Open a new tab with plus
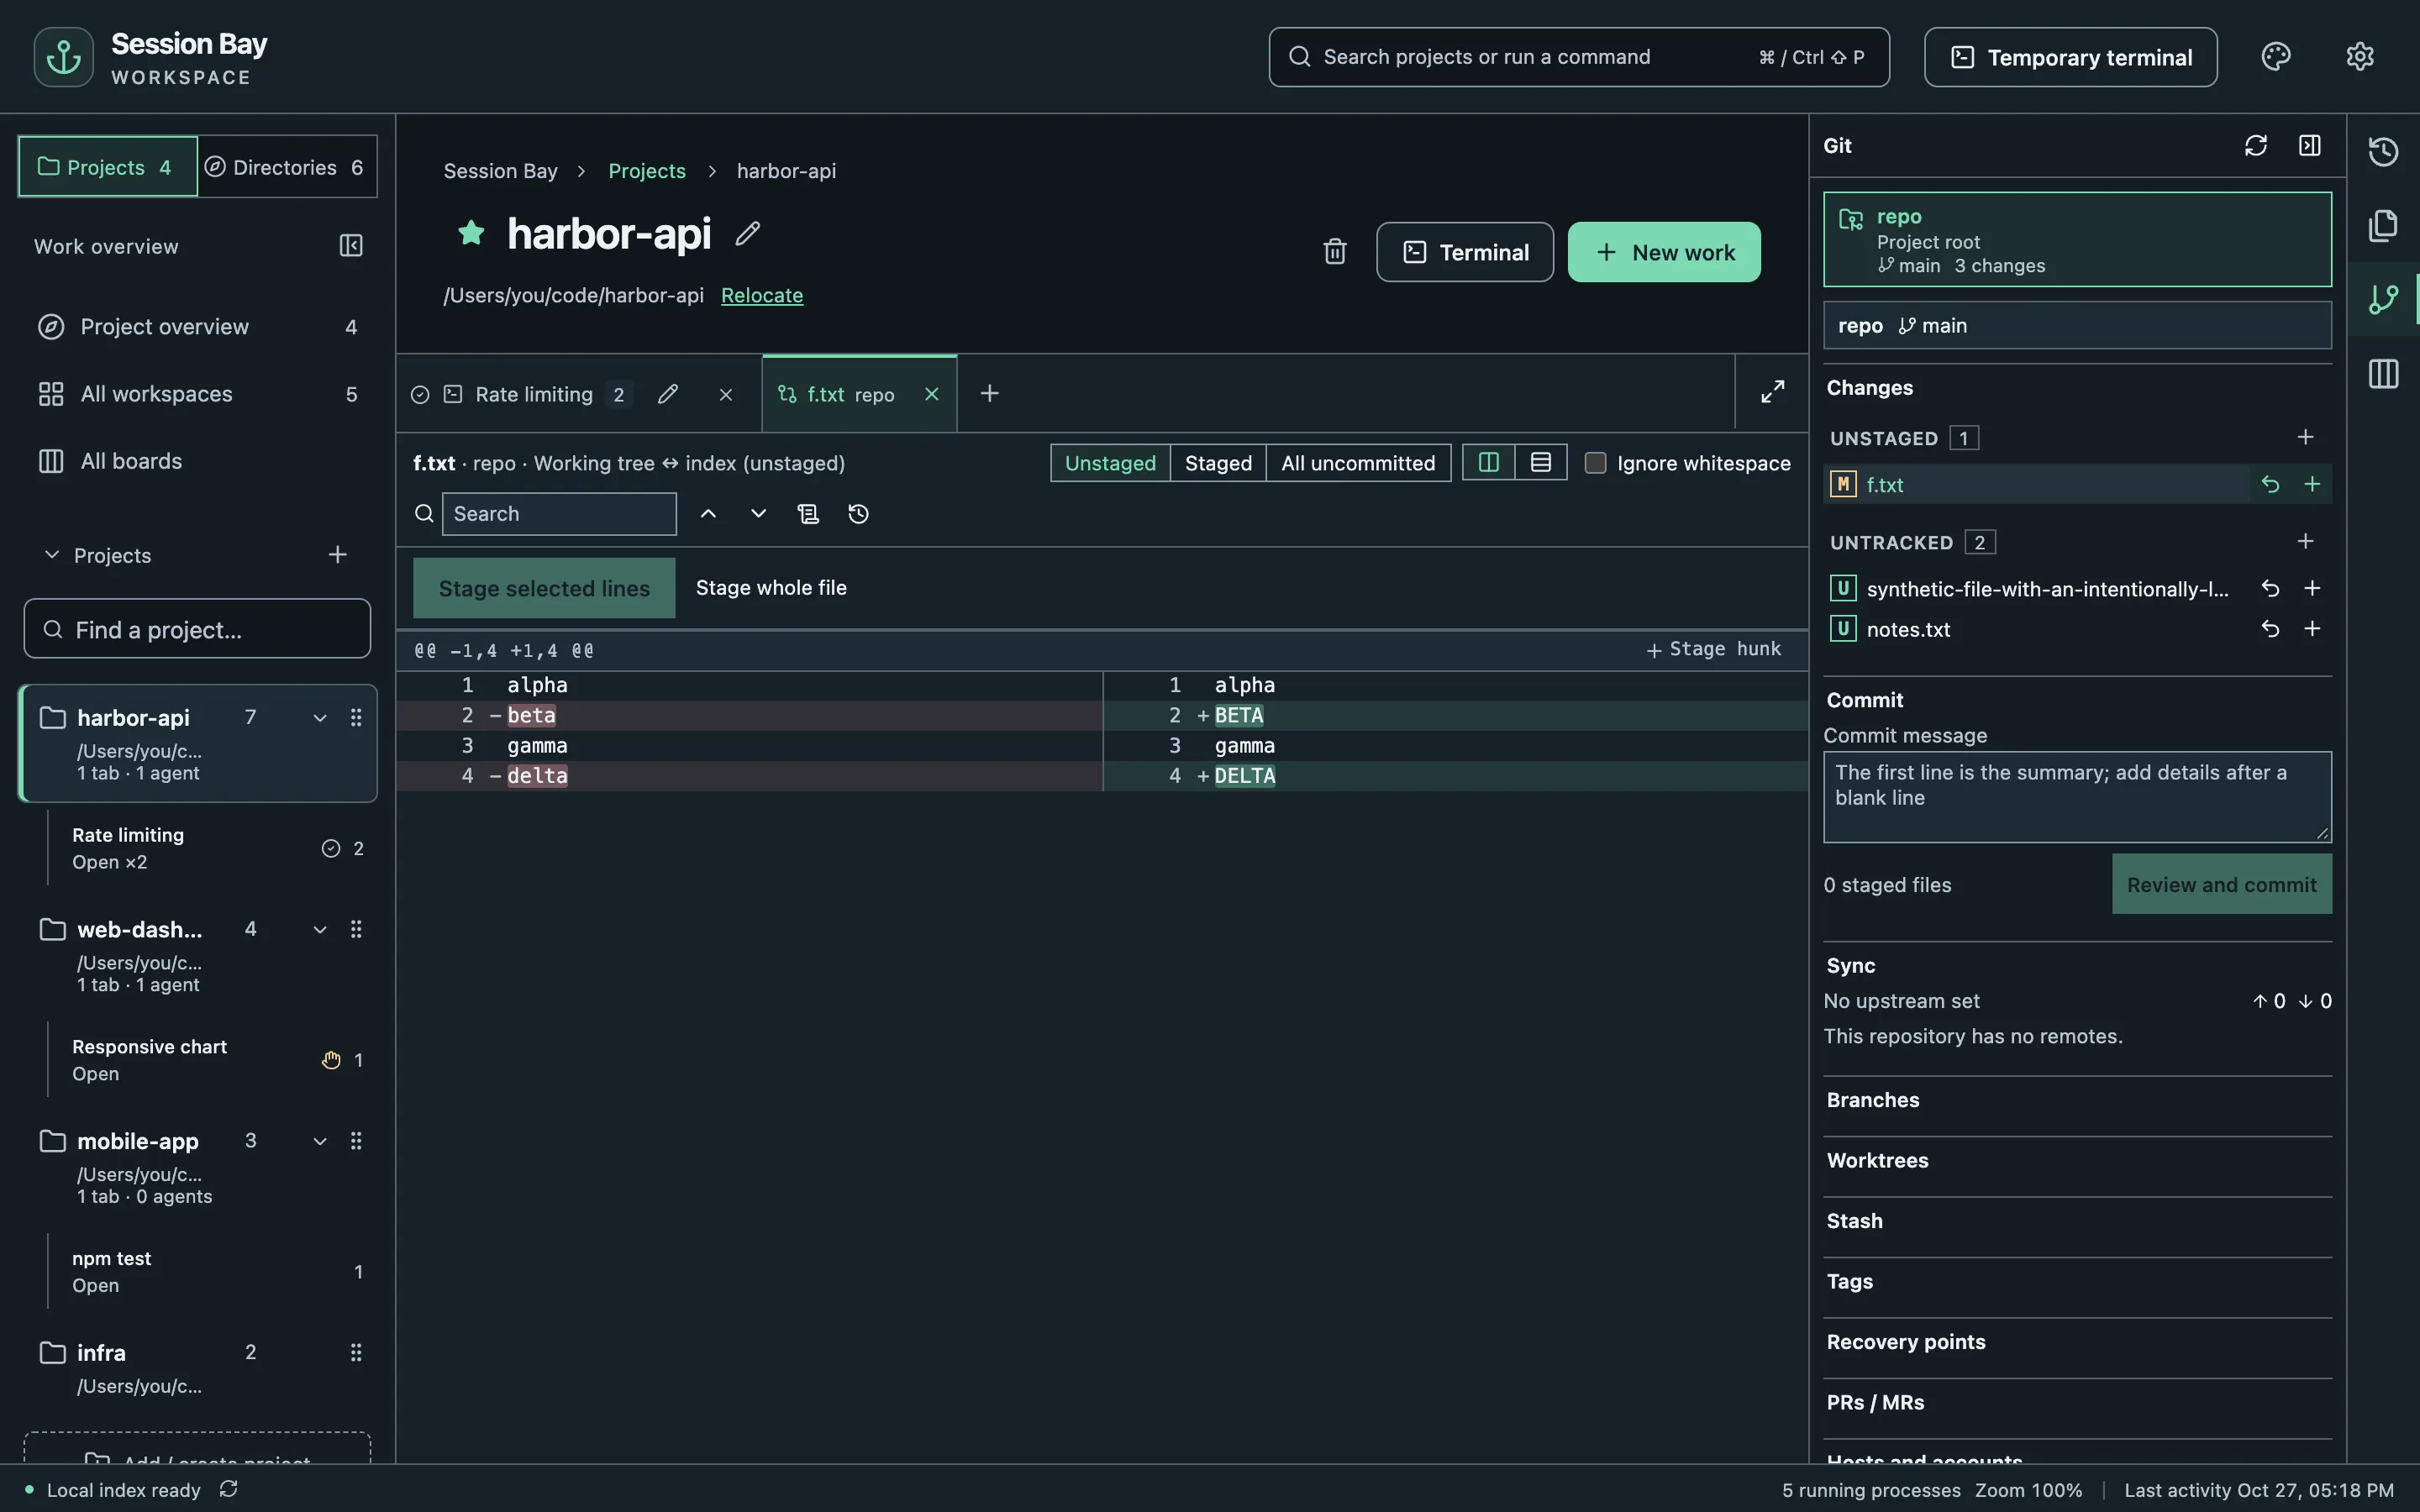 989,394
